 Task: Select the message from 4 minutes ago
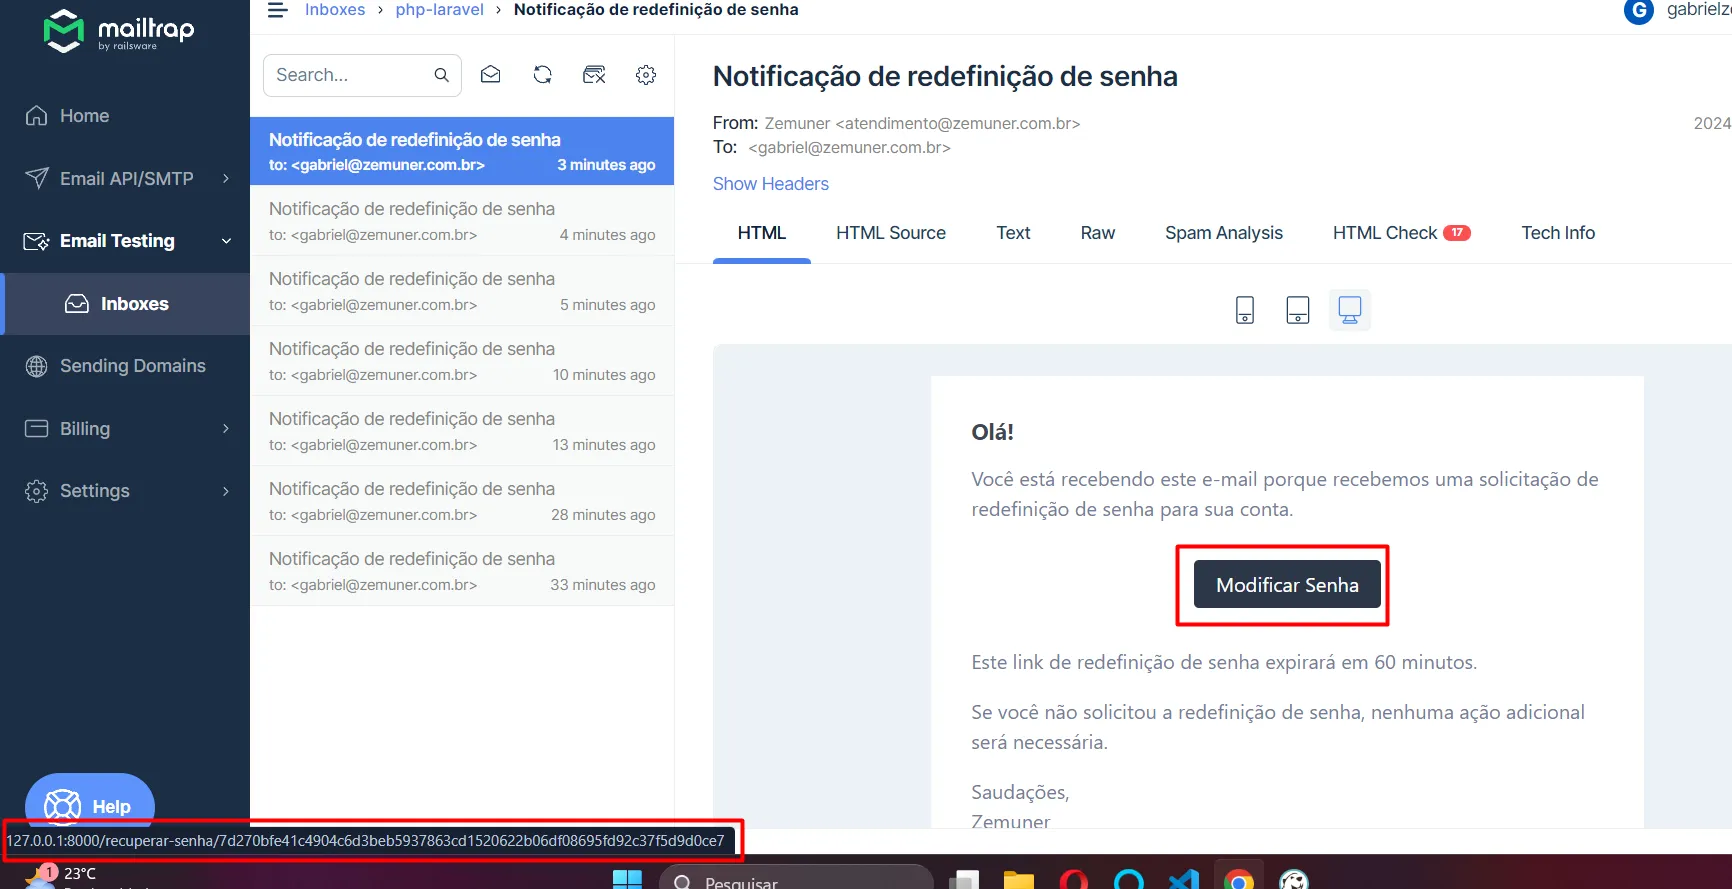(x=462, y=221)
